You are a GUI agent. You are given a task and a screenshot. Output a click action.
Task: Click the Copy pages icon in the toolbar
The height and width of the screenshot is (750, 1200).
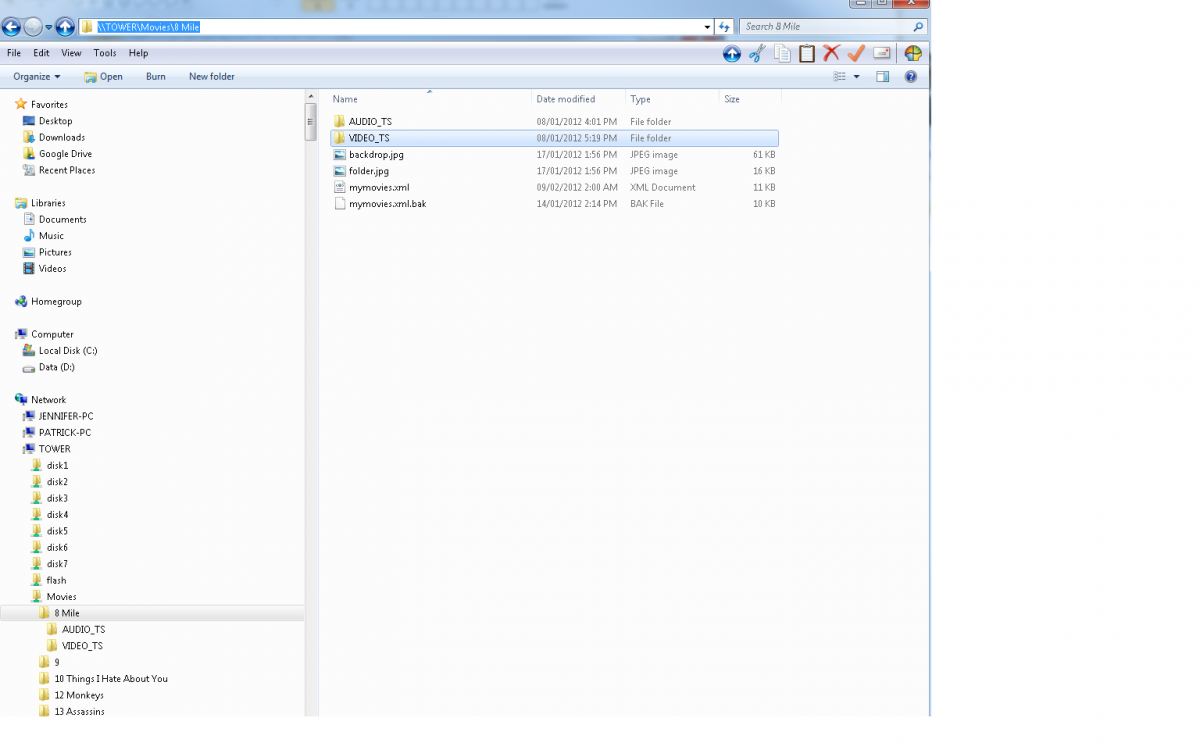782,54
